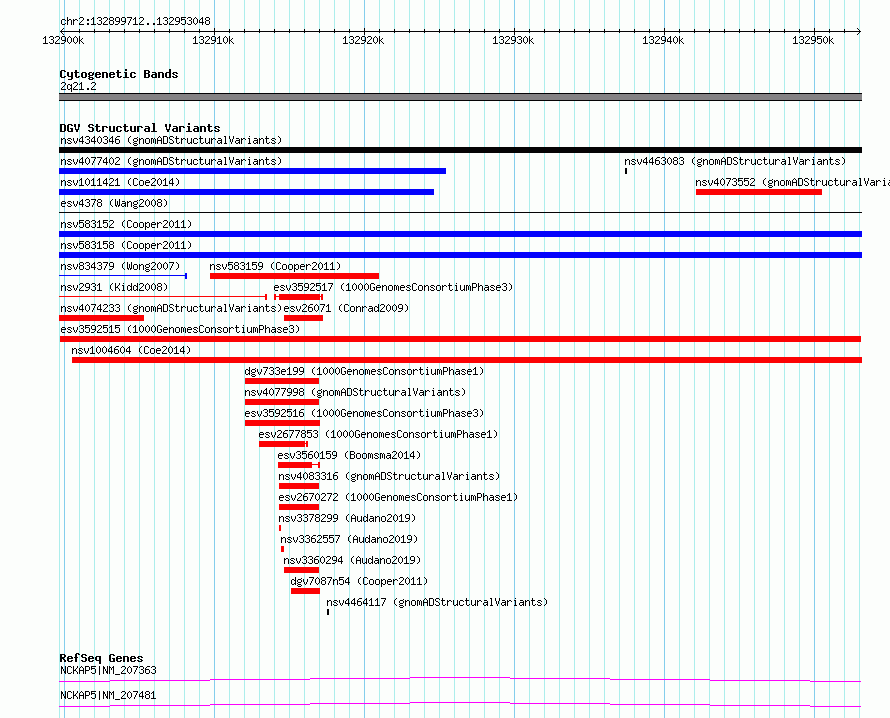Select nsv4077998 gnomAD label
Screen dimensions: 890x718
pyautogui.click(x=355, y=392)
